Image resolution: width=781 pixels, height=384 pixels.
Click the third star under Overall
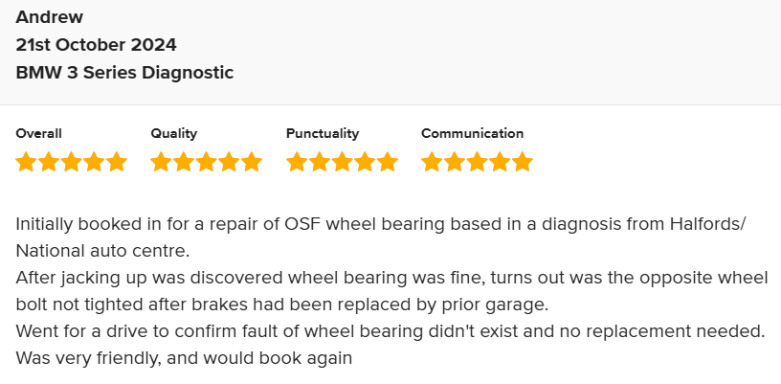(x=71, y=162)
